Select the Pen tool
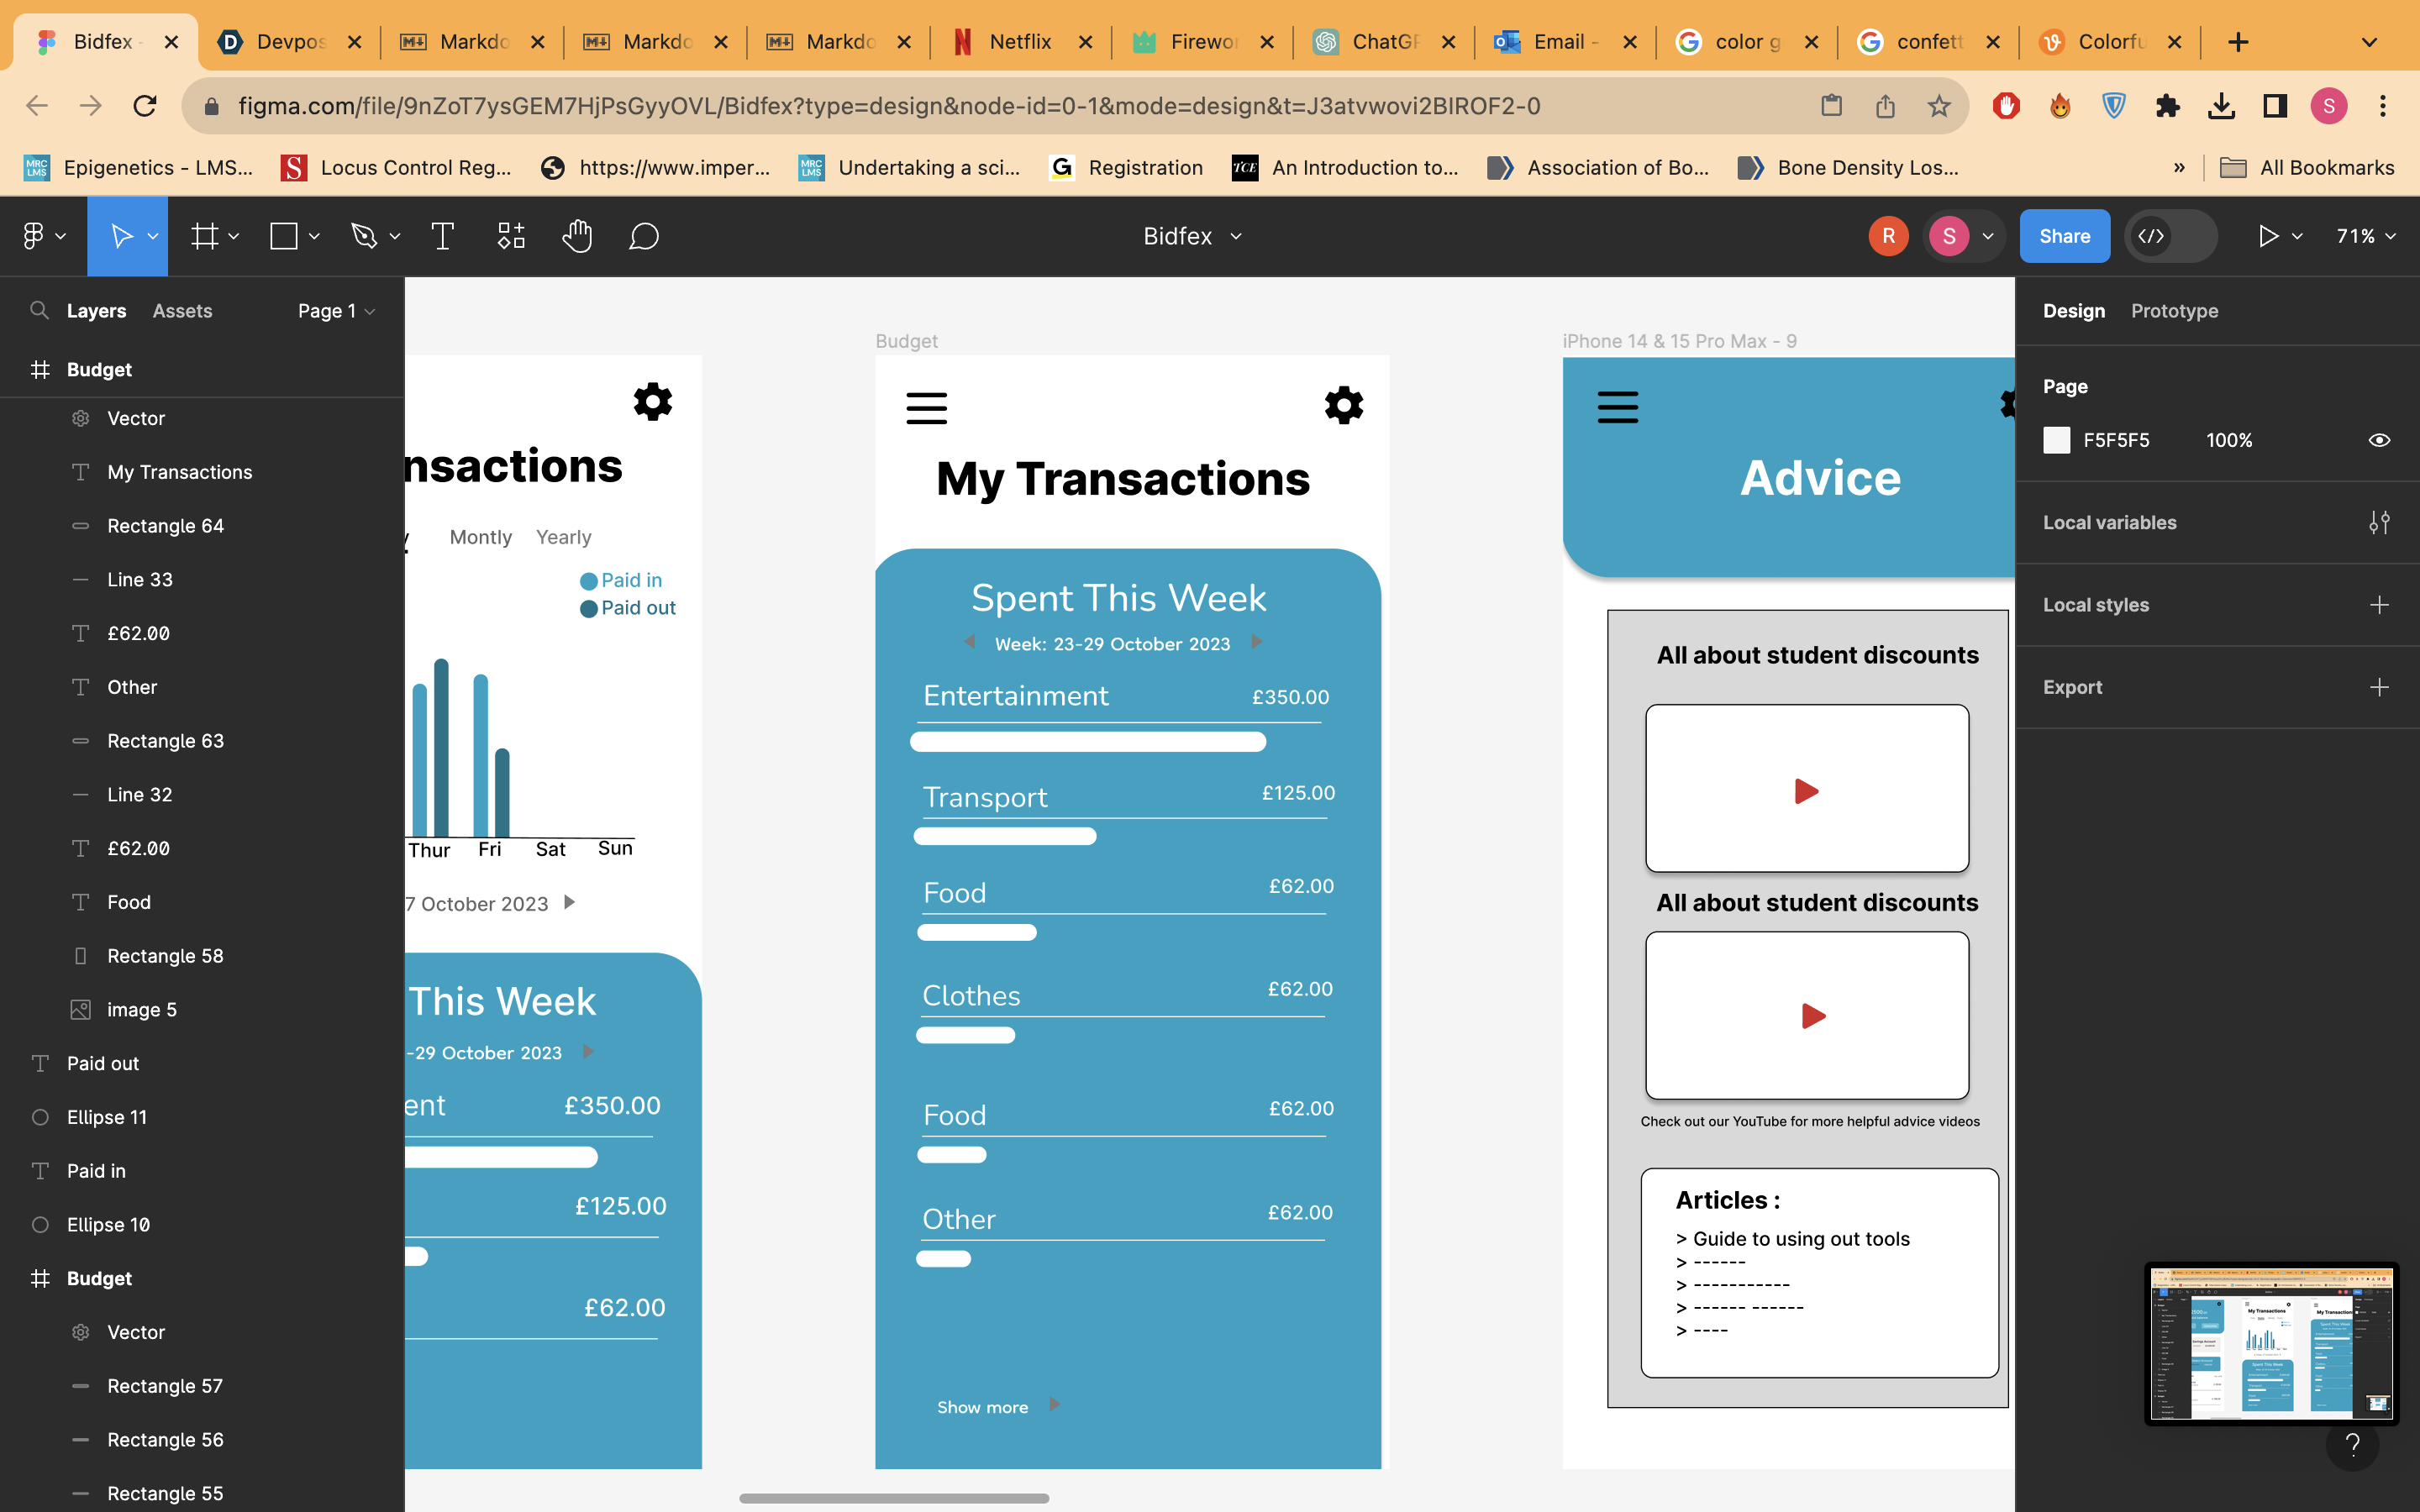The image size is (2420, 1512). (364, 236)
